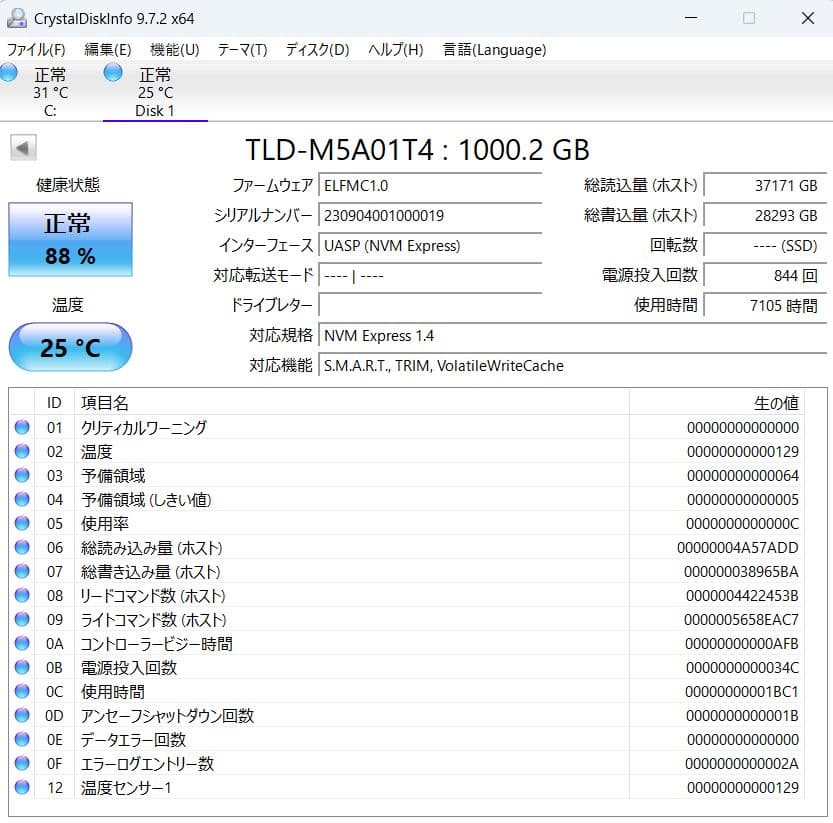Click status orb for ID 0A コントローラービジー時間
Image resolution: width=833 pixels, height=823 pixels.
[x=22, y=643]
